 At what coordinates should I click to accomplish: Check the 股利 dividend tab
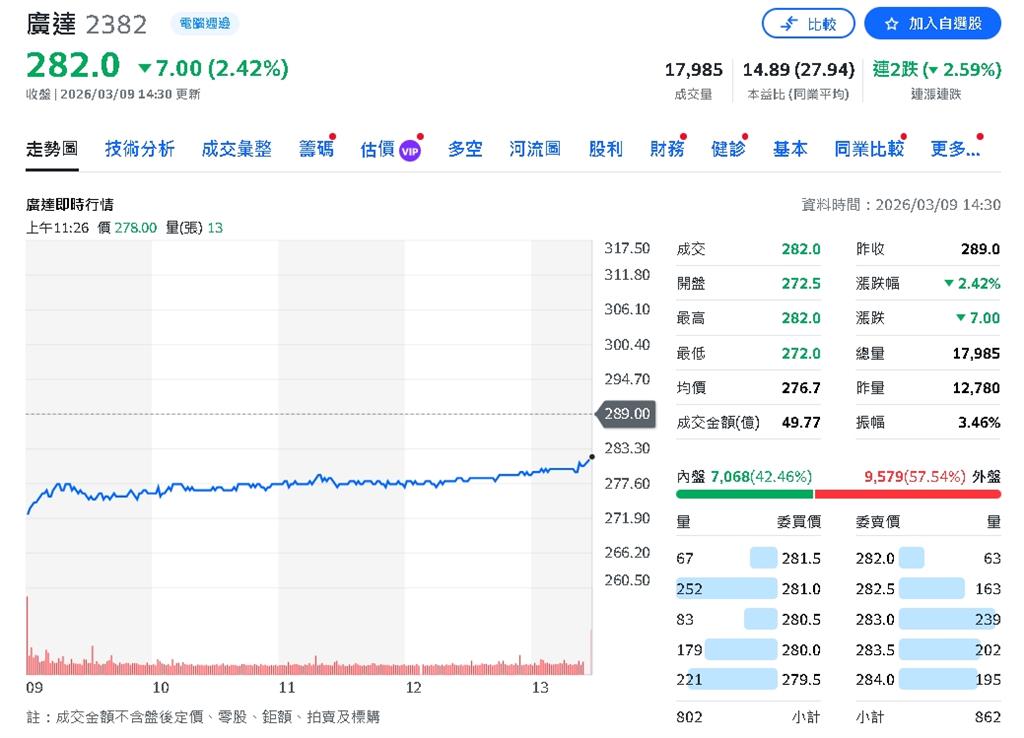(x=605, y=148)
